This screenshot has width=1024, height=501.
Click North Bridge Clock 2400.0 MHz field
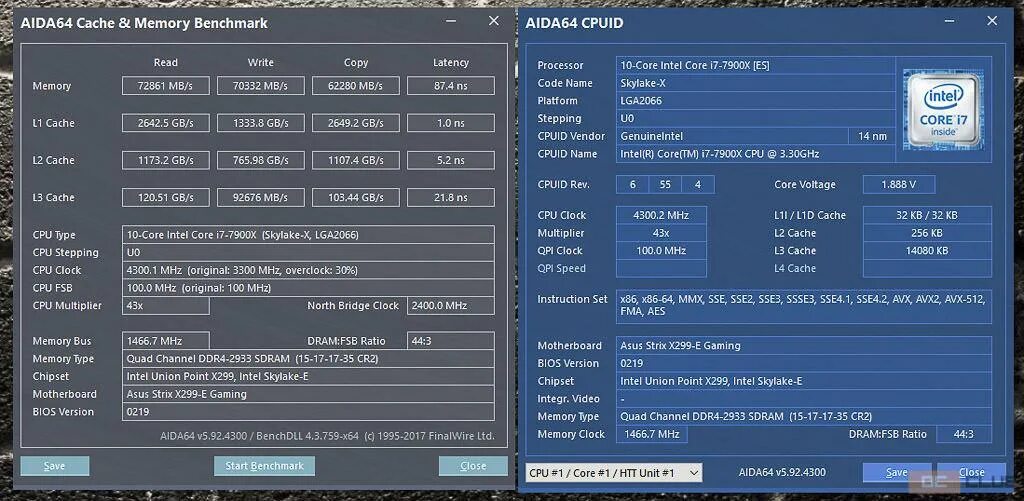(x=451, y=305)
